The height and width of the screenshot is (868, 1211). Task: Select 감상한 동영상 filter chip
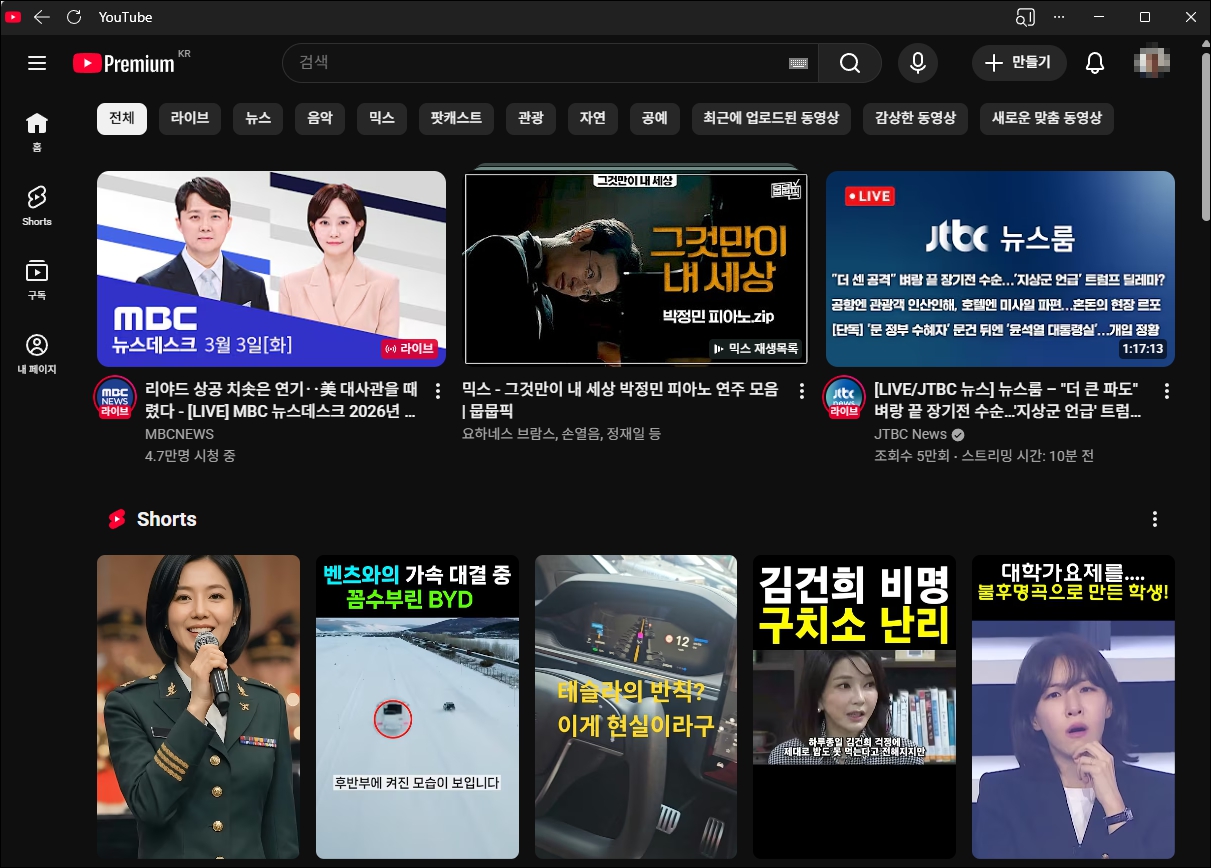coord(915,118)
